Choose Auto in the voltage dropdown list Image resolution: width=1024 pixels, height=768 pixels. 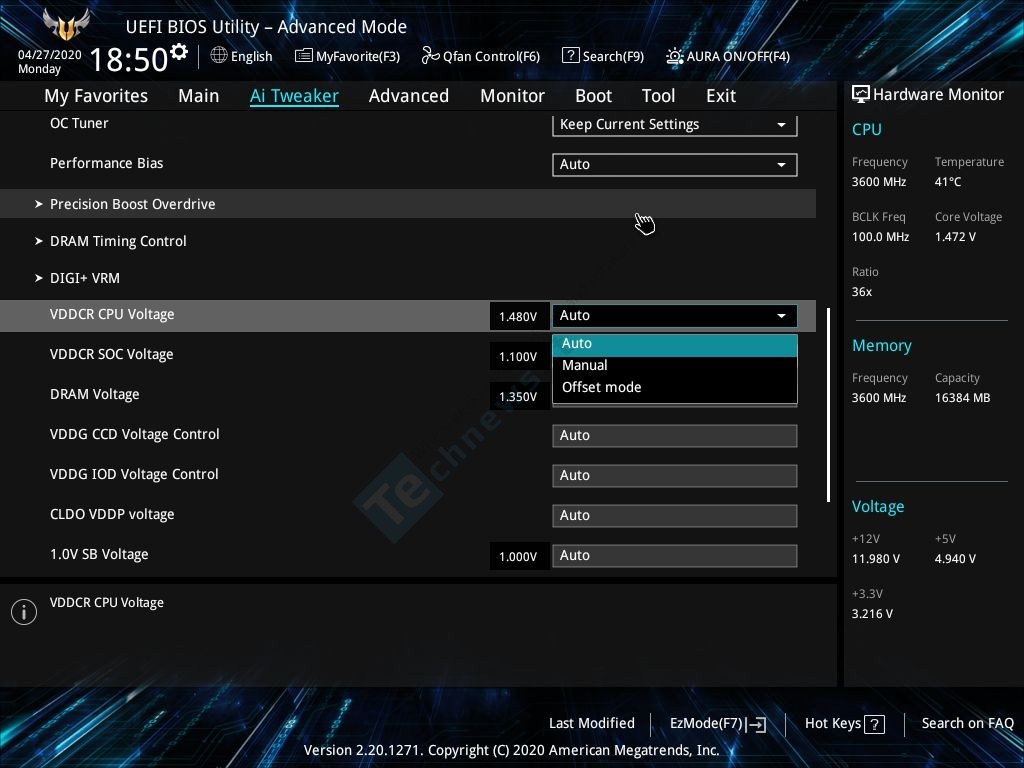(675, 344)
